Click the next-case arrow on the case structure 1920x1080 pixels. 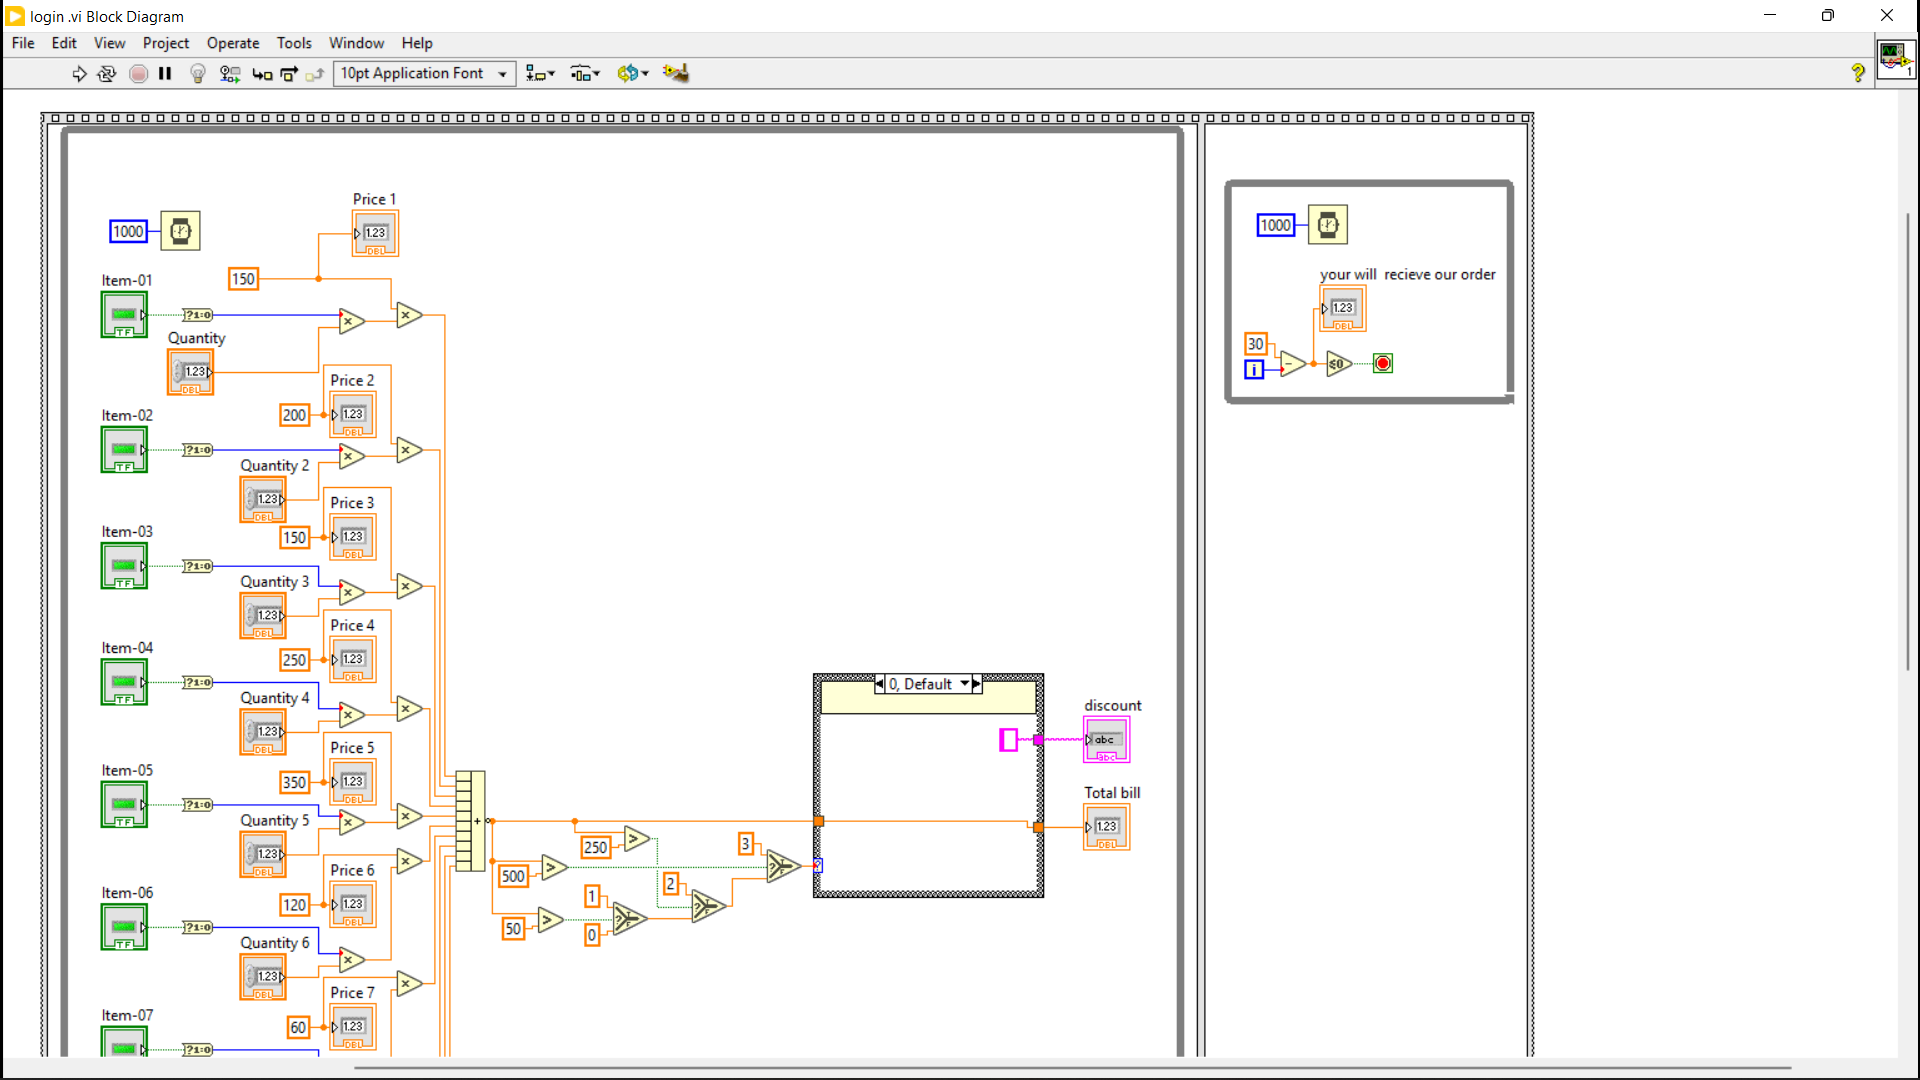[x=975, y=684]
